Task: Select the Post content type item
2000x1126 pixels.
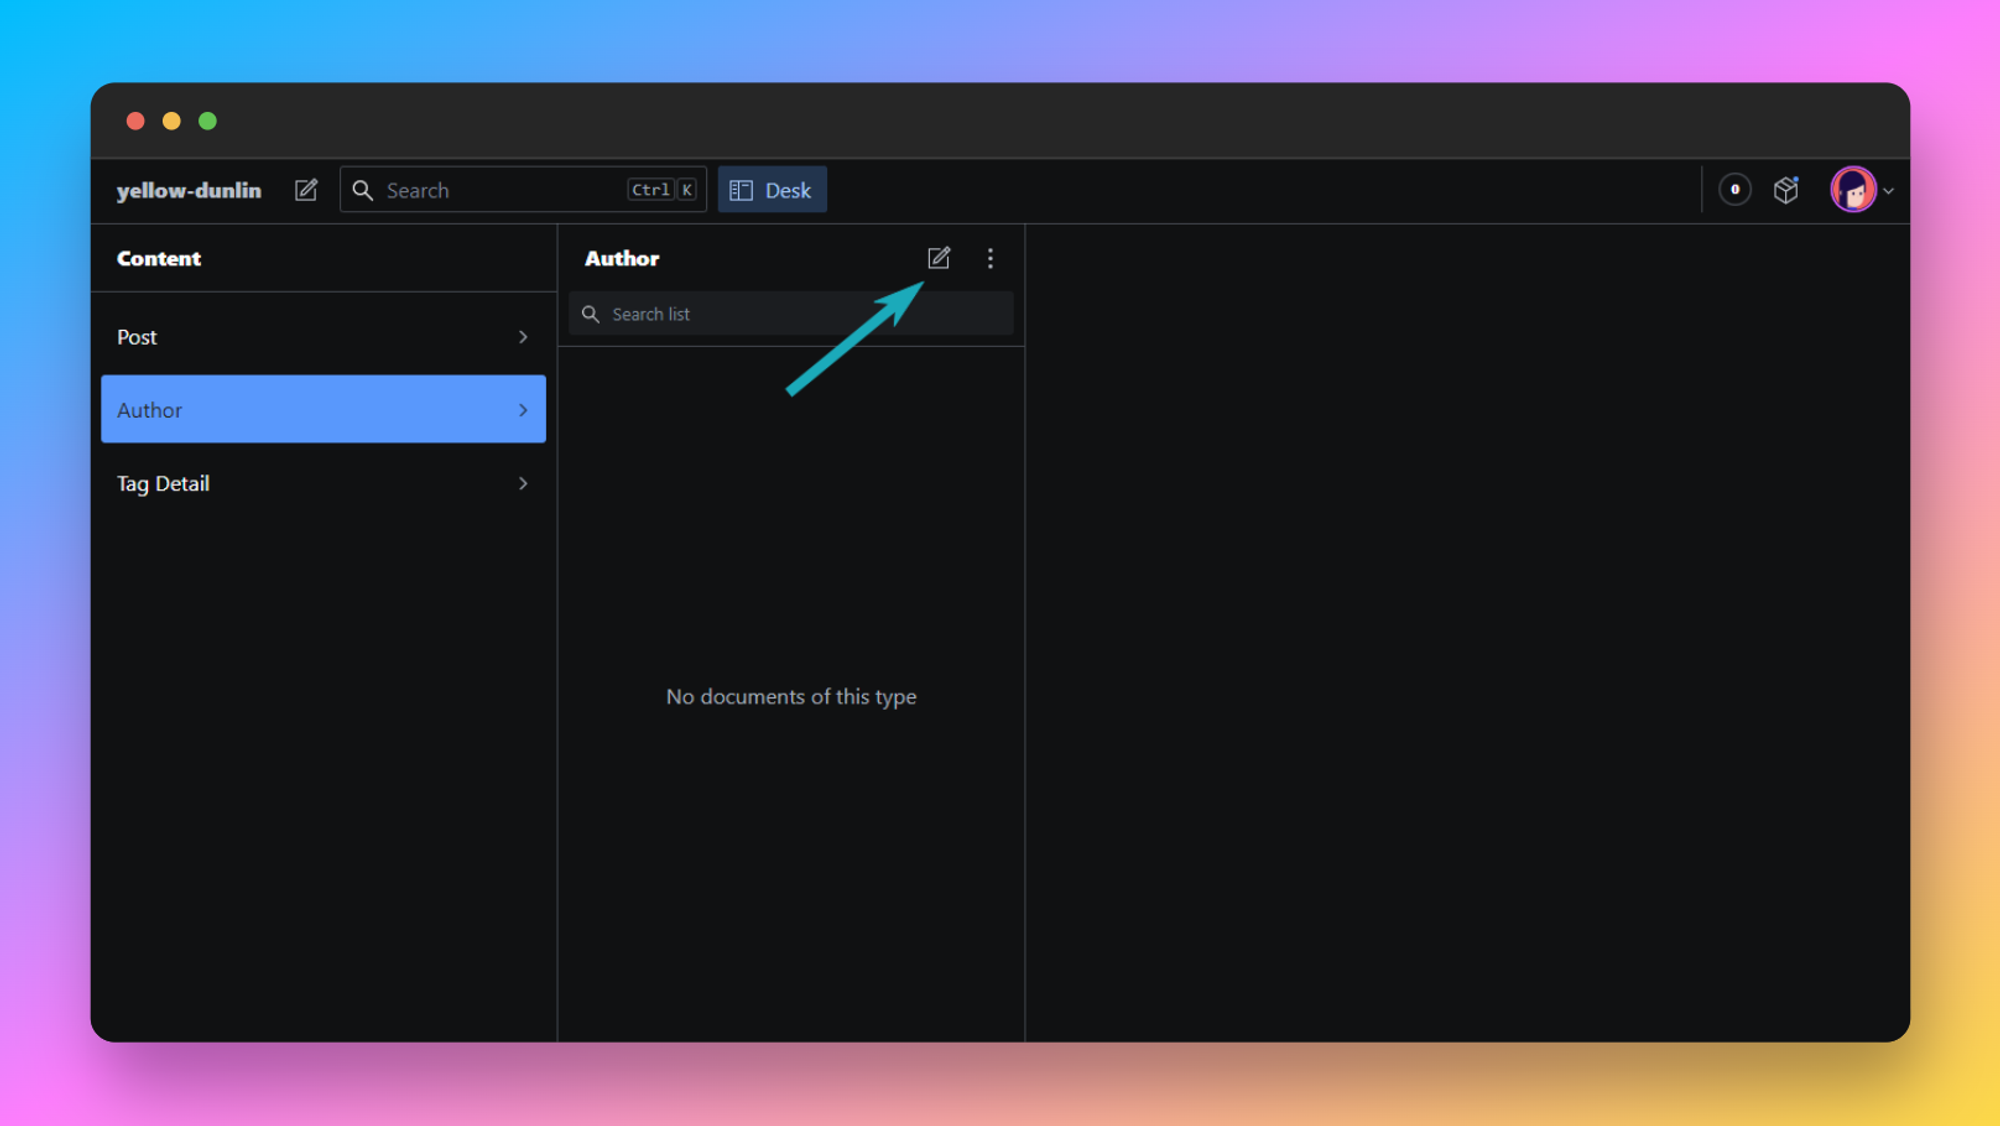Action: pos(323,336)
